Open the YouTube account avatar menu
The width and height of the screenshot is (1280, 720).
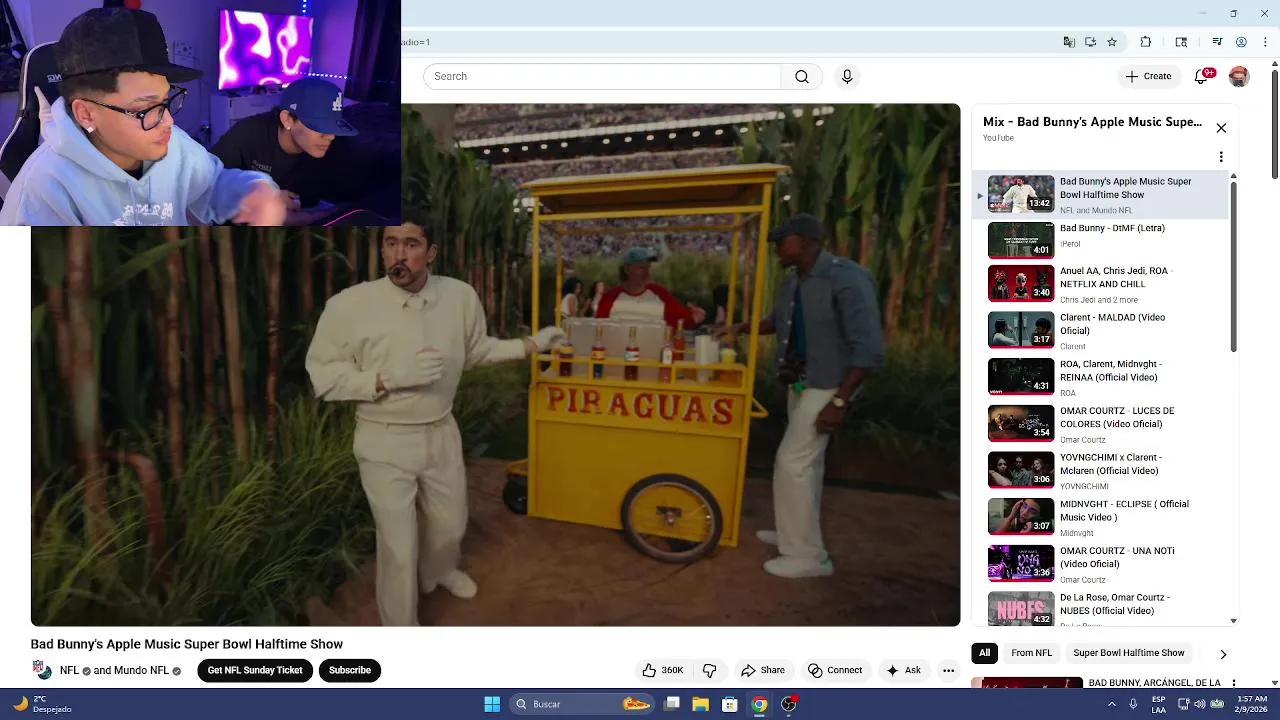(x=1239, y=76)
